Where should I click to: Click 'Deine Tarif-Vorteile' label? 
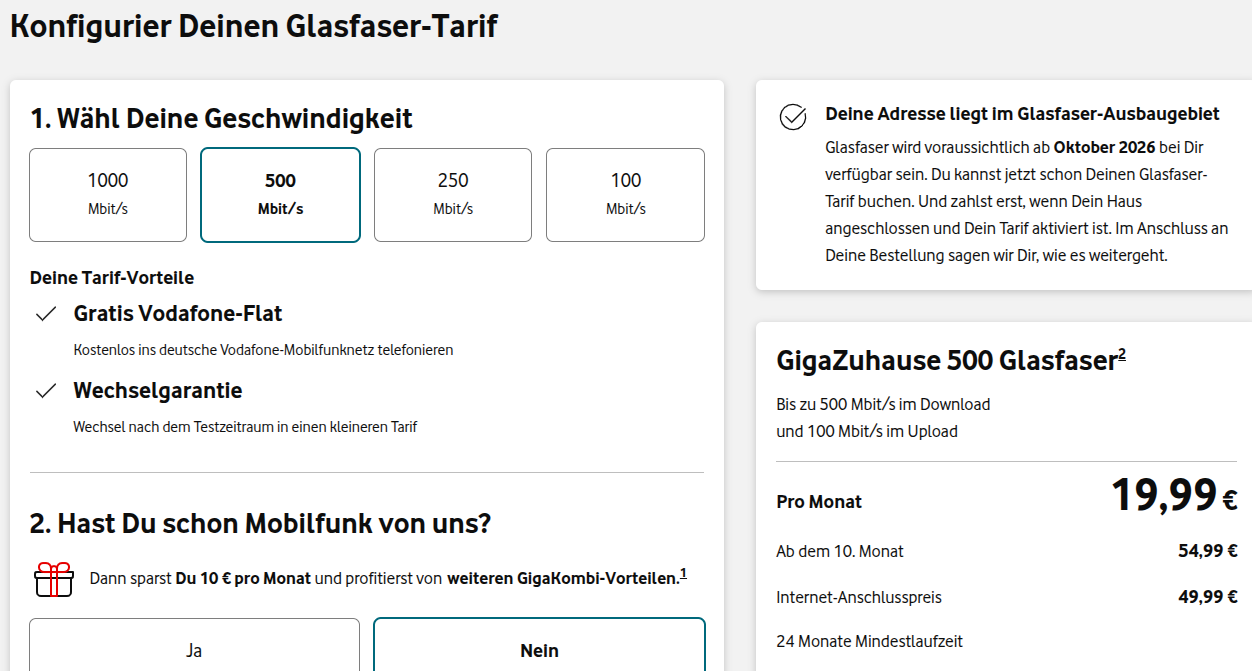pyautogui.click(x=112, y=278)
